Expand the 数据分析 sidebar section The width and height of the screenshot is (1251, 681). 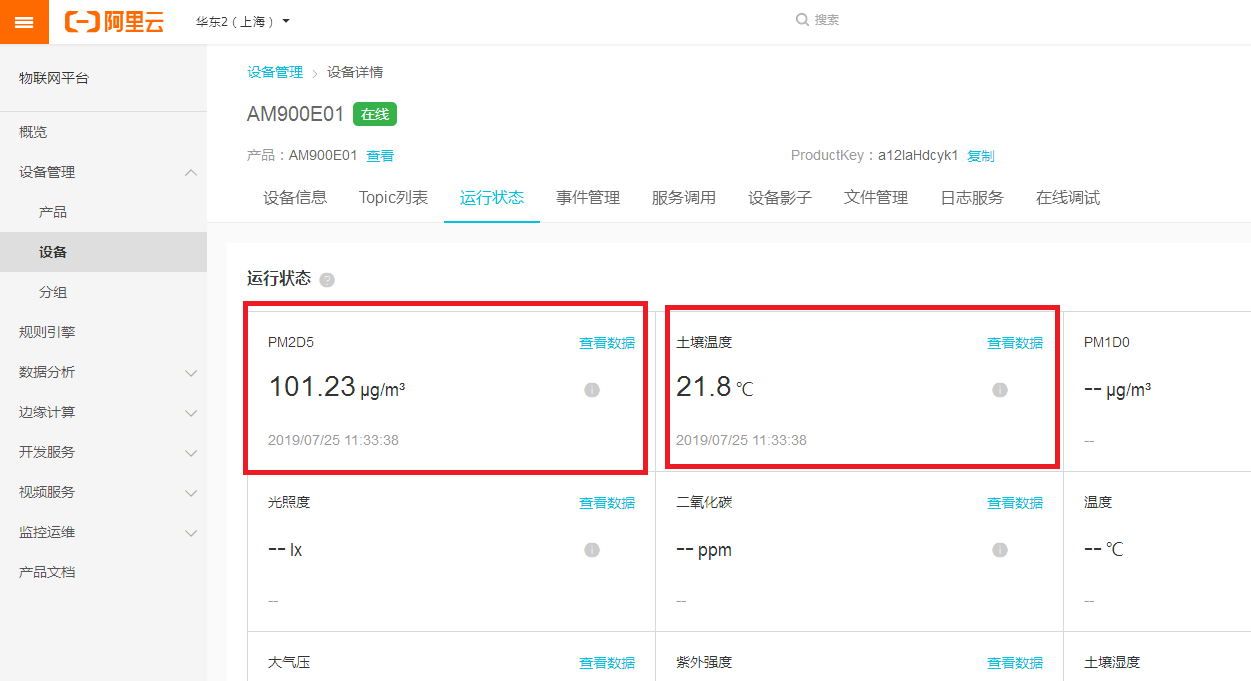pyautogui.click(x=191, y=373)
